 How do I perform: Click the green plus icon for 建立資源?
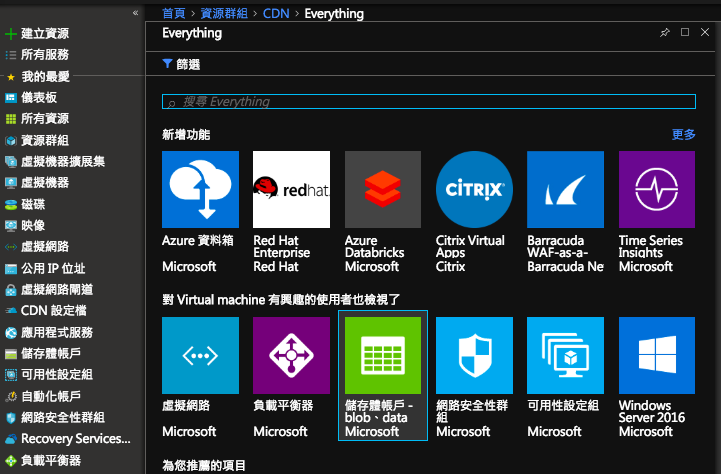tap(11, 34)
